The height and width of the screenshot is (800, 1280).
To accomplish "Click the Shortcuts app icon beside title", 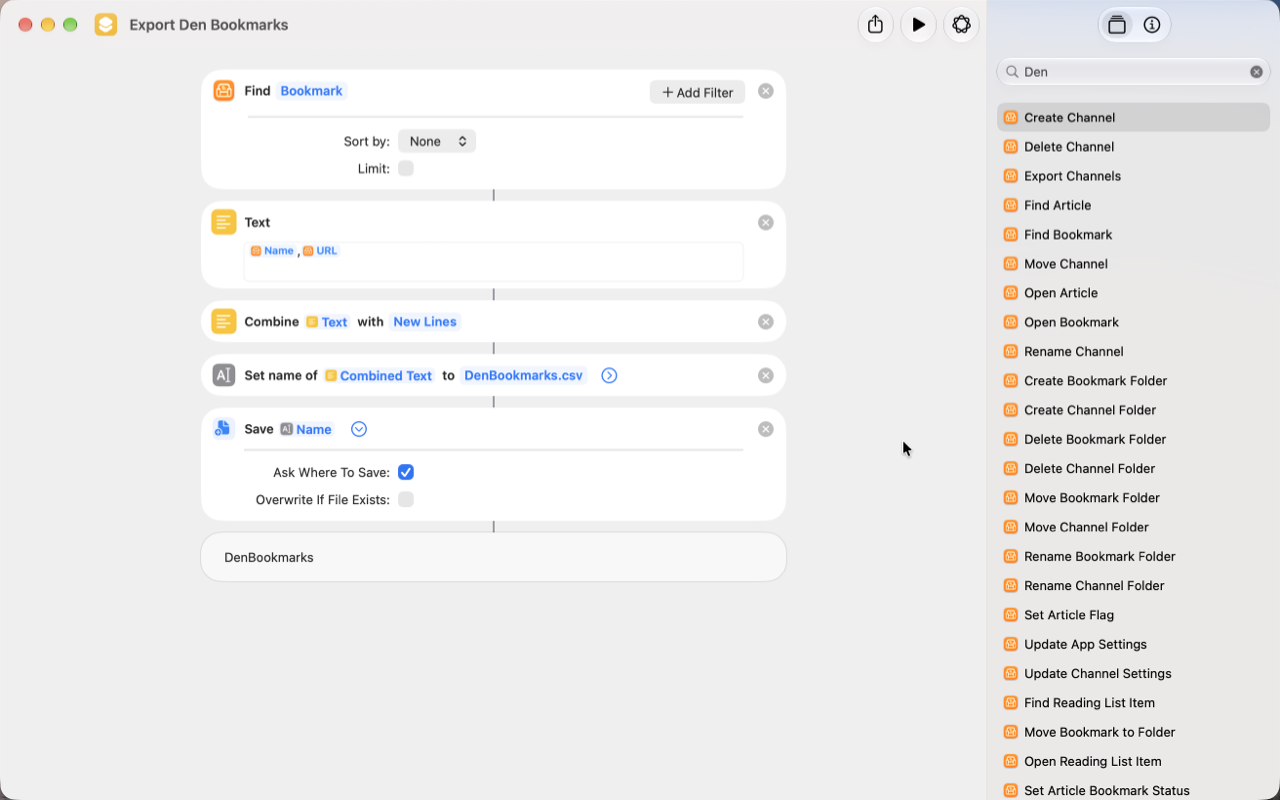I will pyautogui.click(x=106, y=25).
